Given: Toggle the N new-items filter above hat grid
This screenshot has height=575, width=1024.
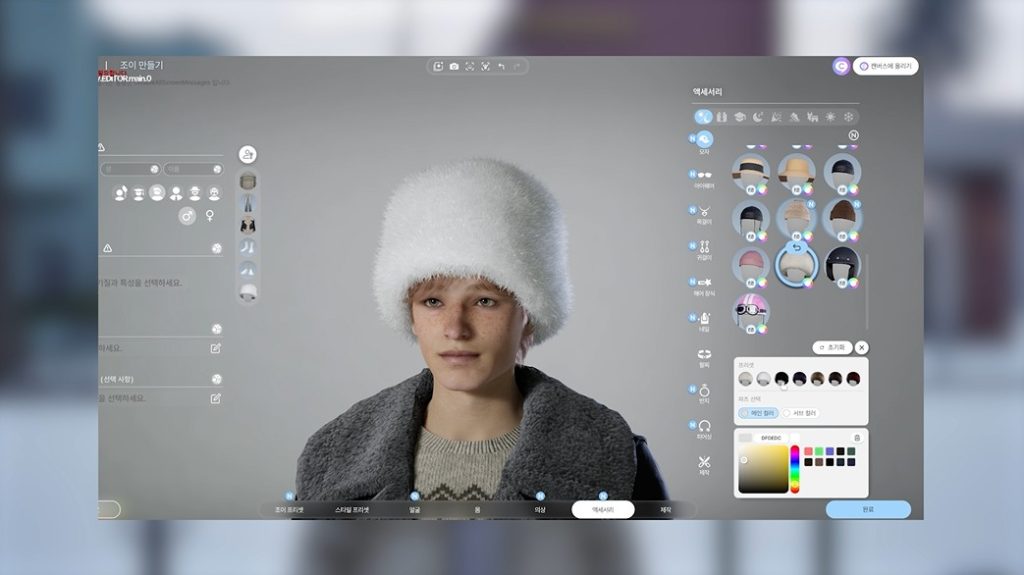Looking at the screenshot, I should pos(853,135).
